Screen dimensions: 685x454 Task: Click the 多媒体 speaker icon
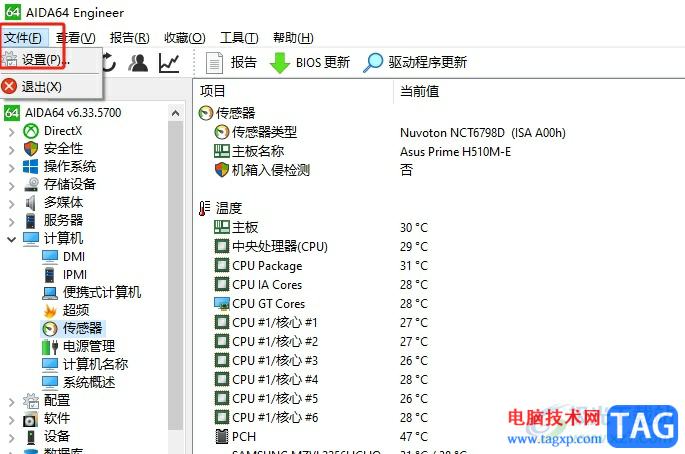31,202
